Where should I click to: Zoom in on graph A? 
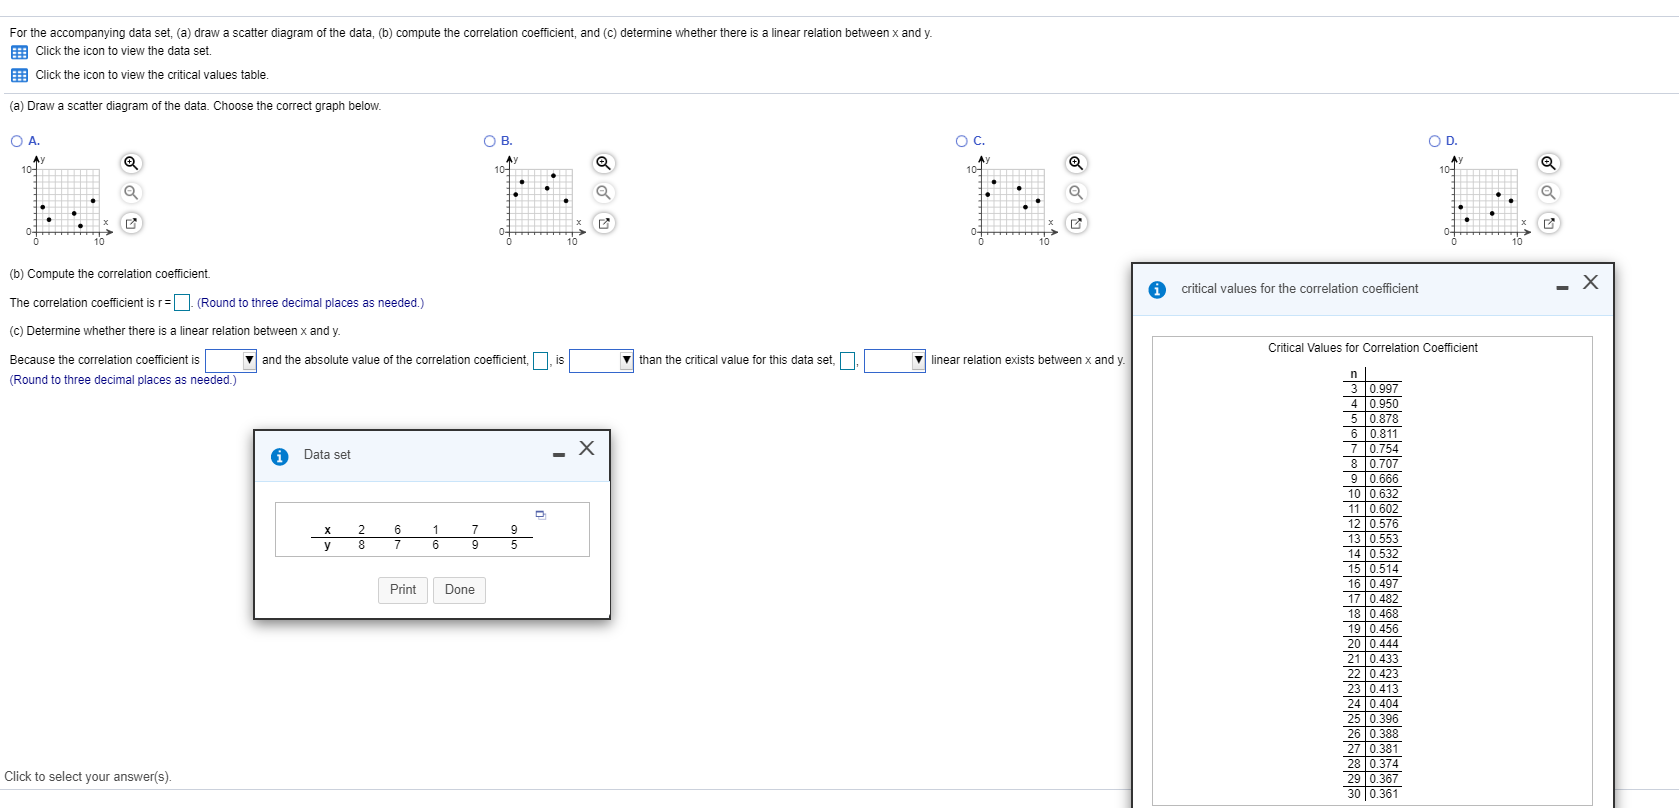tap(131, 163)
